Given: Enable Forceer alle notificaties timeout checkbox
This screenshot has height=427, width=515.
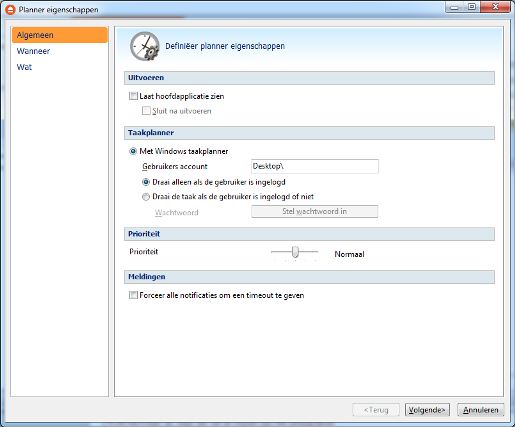Looking at the screenshot, I should pos(133,295).
